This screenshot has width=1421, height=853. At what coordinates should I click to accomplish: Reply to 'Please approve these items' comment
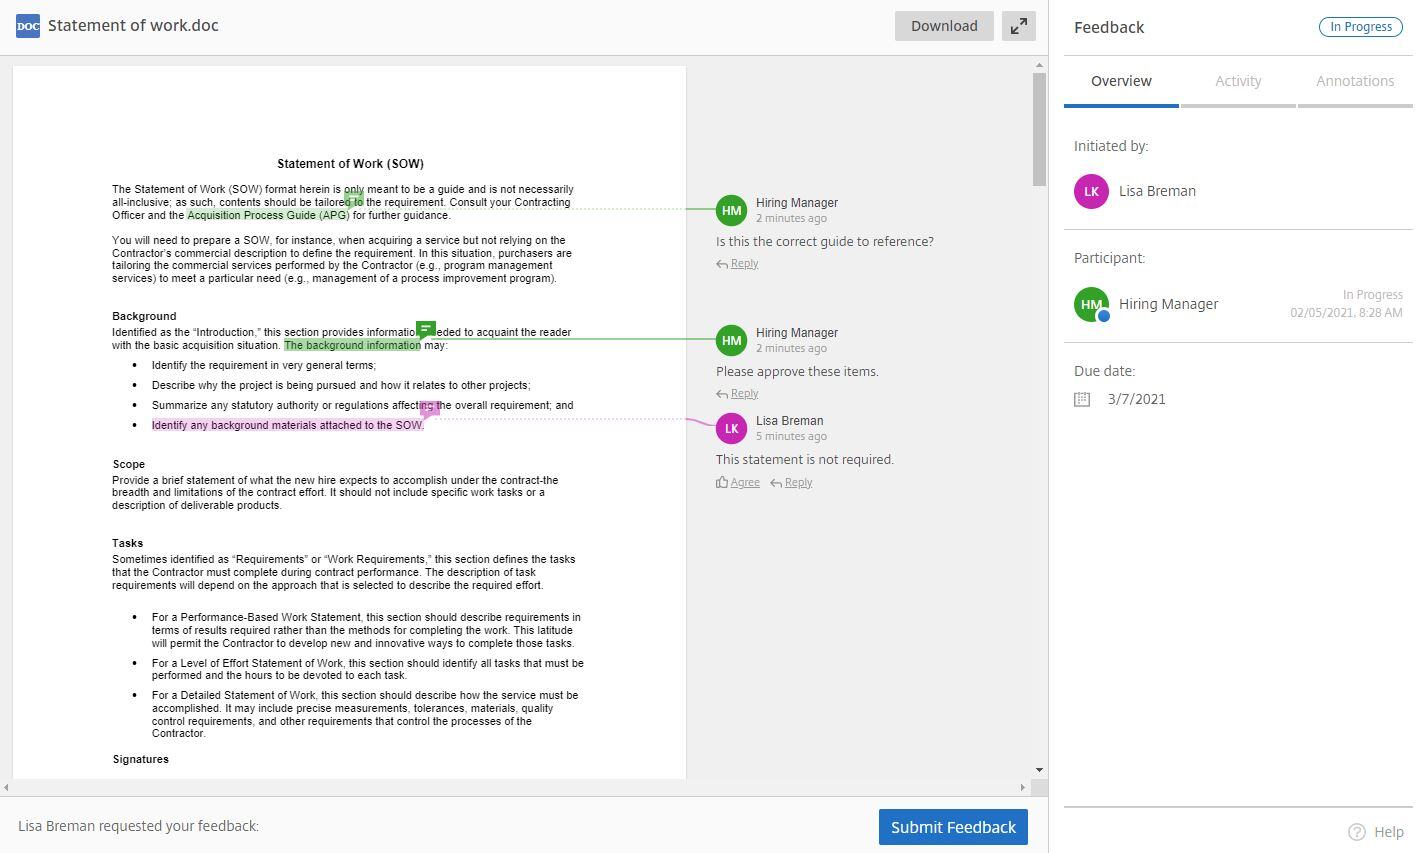tap(738, 394)
